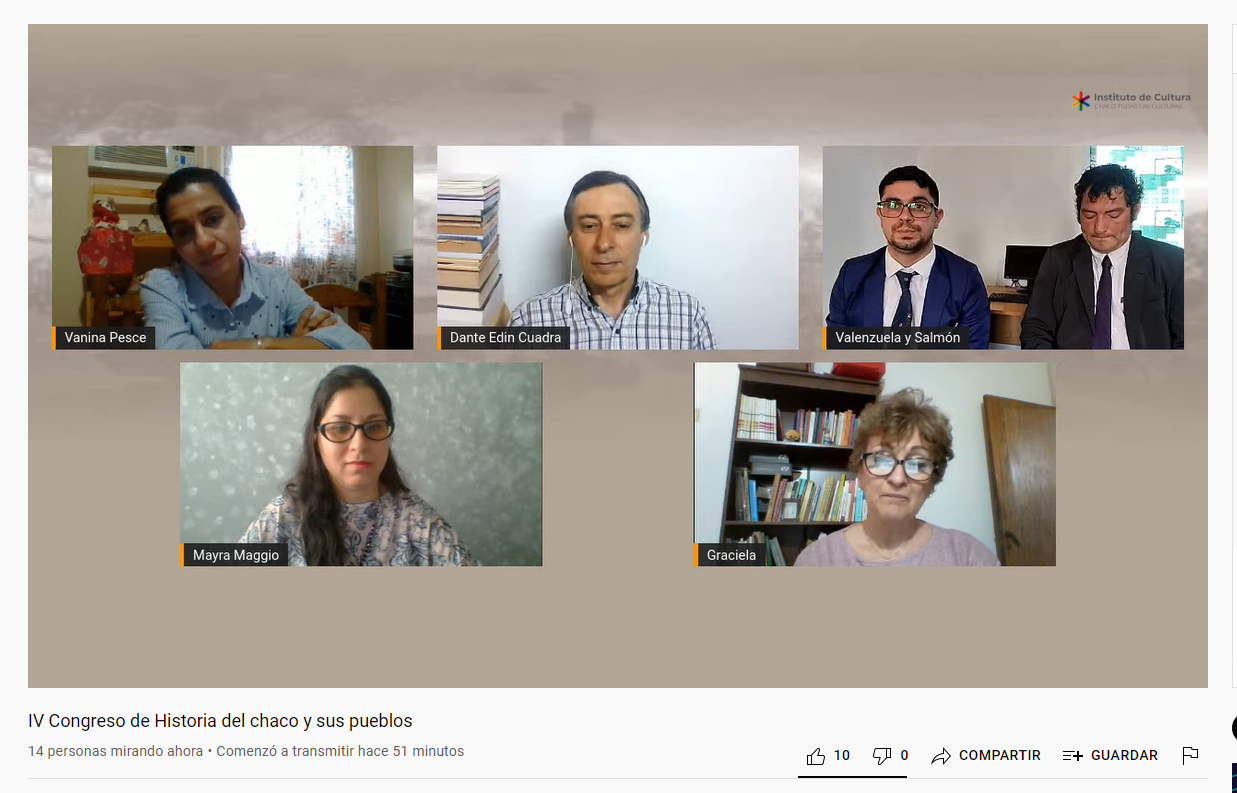The width and height of the screenshot is (1237, 793).
Task: Click the thumbs up like icon
Action: 816,756
